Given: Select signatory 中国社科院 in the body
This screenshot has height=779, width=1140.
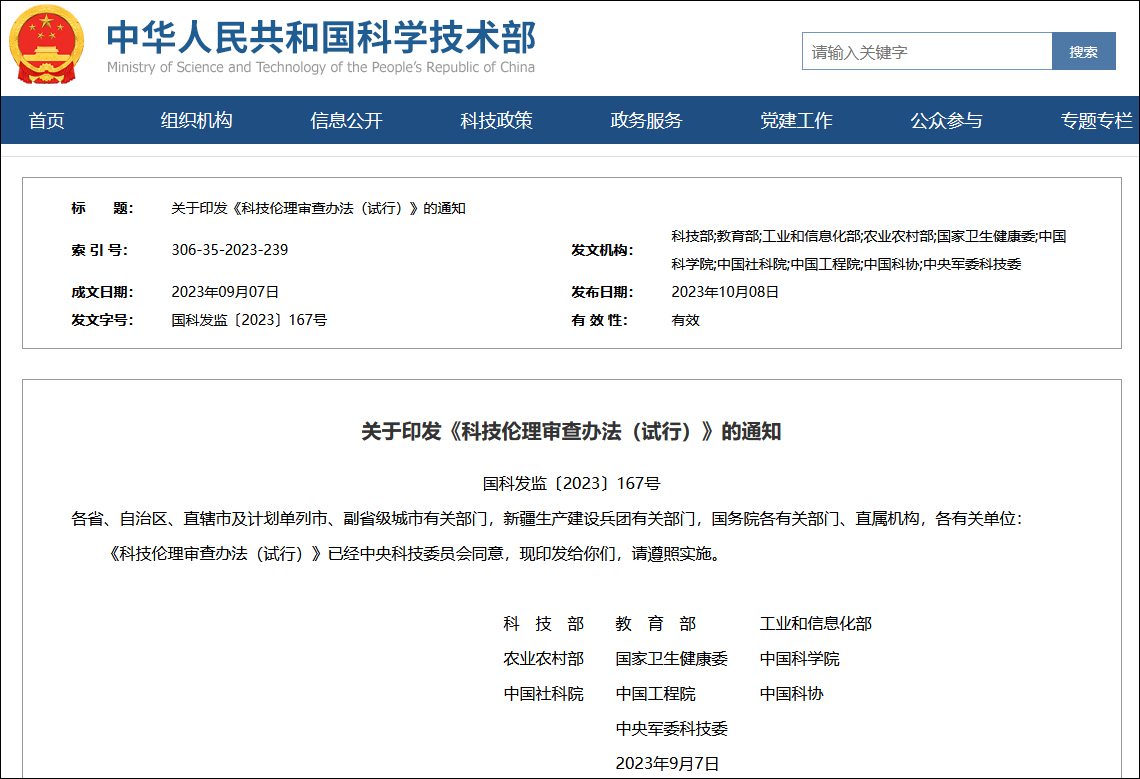Looking at the screenshot, I should [x=544, y=693].
